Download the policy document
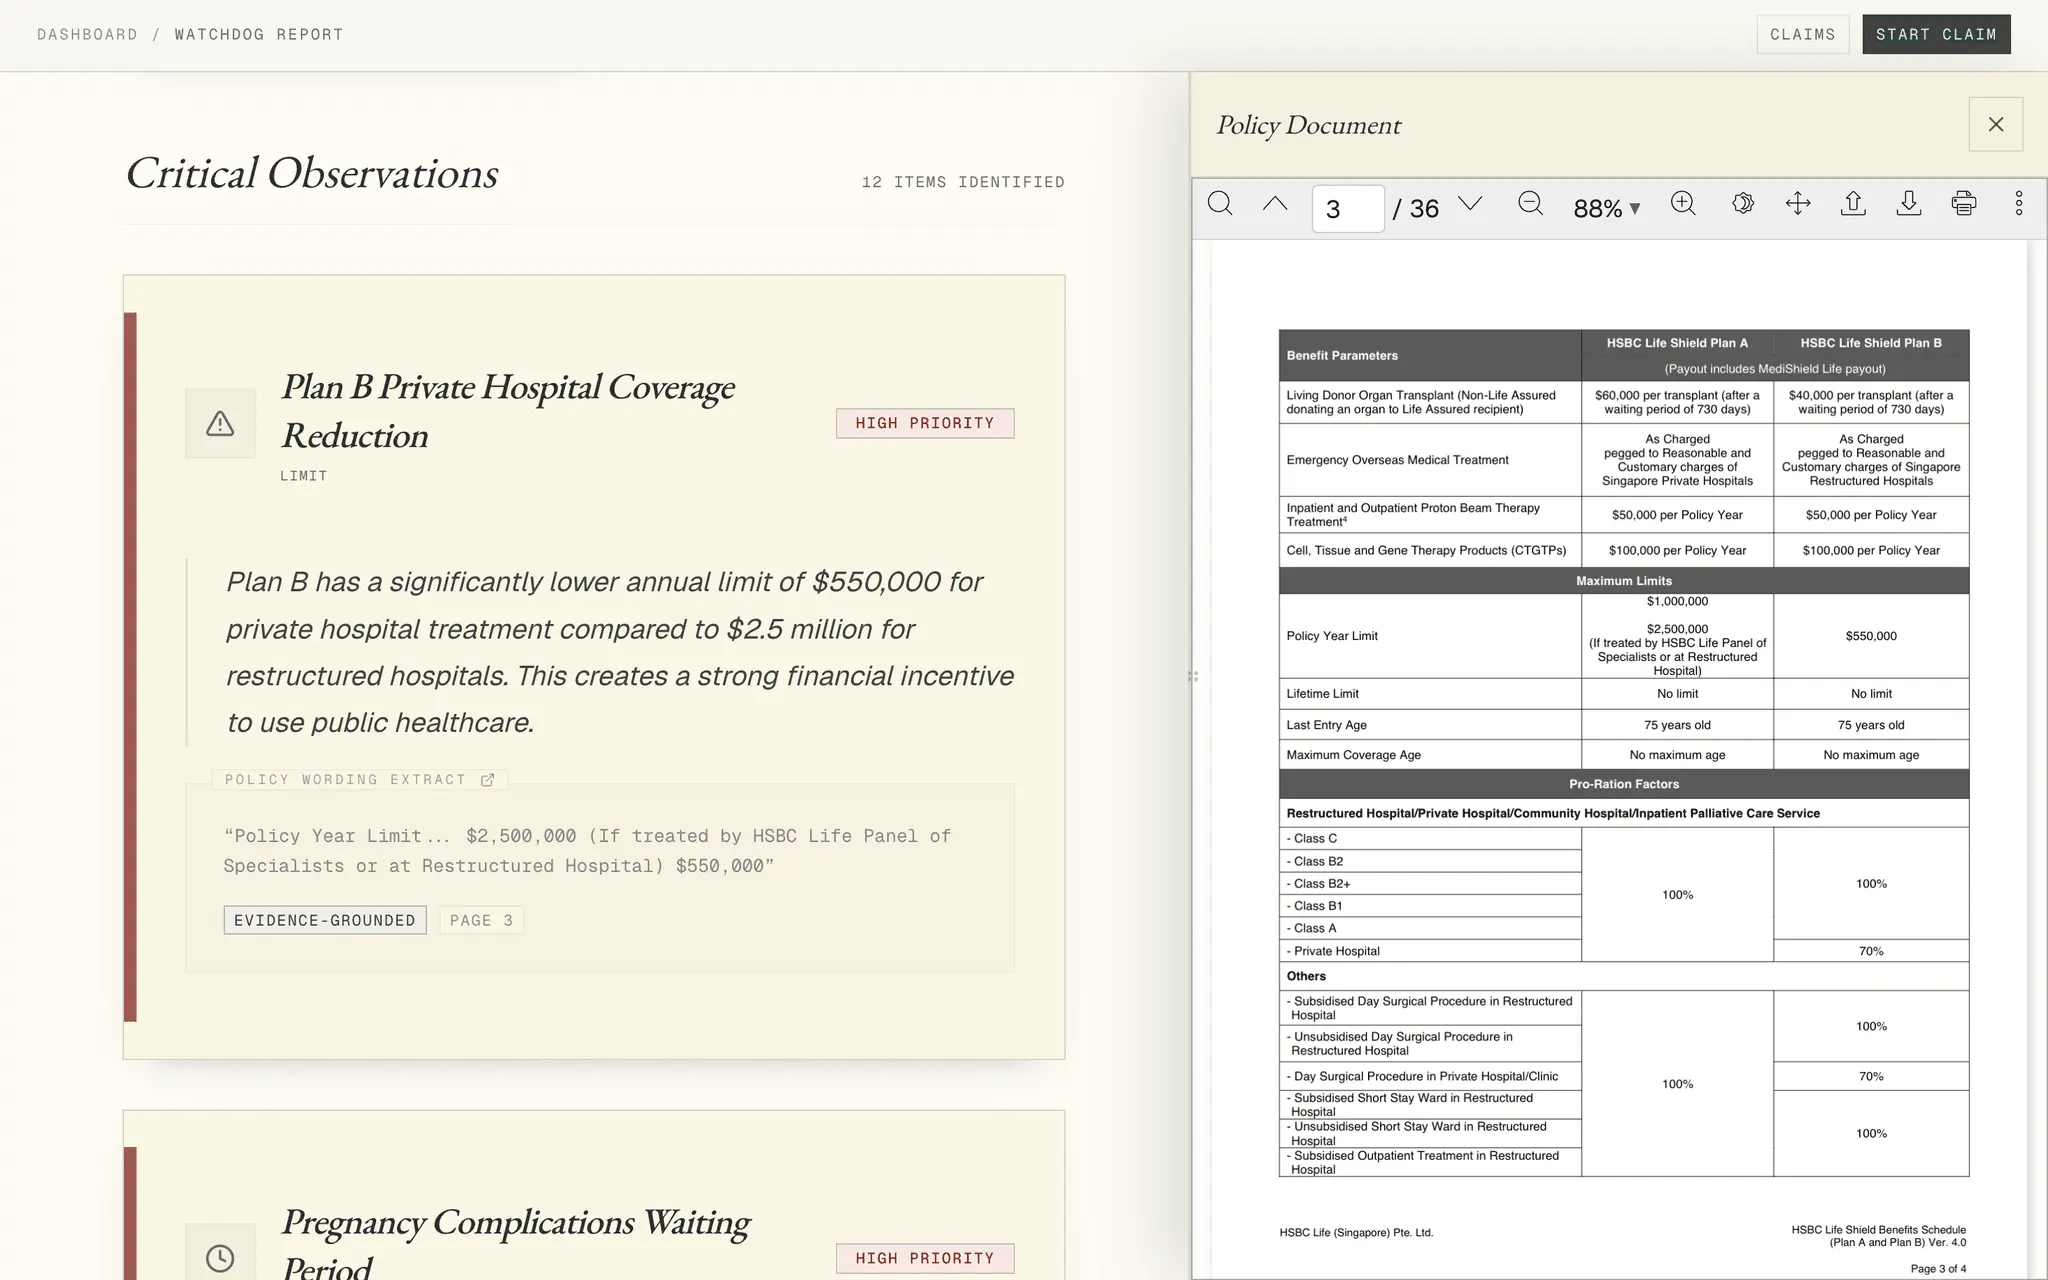 click(x=1908, y=204)
